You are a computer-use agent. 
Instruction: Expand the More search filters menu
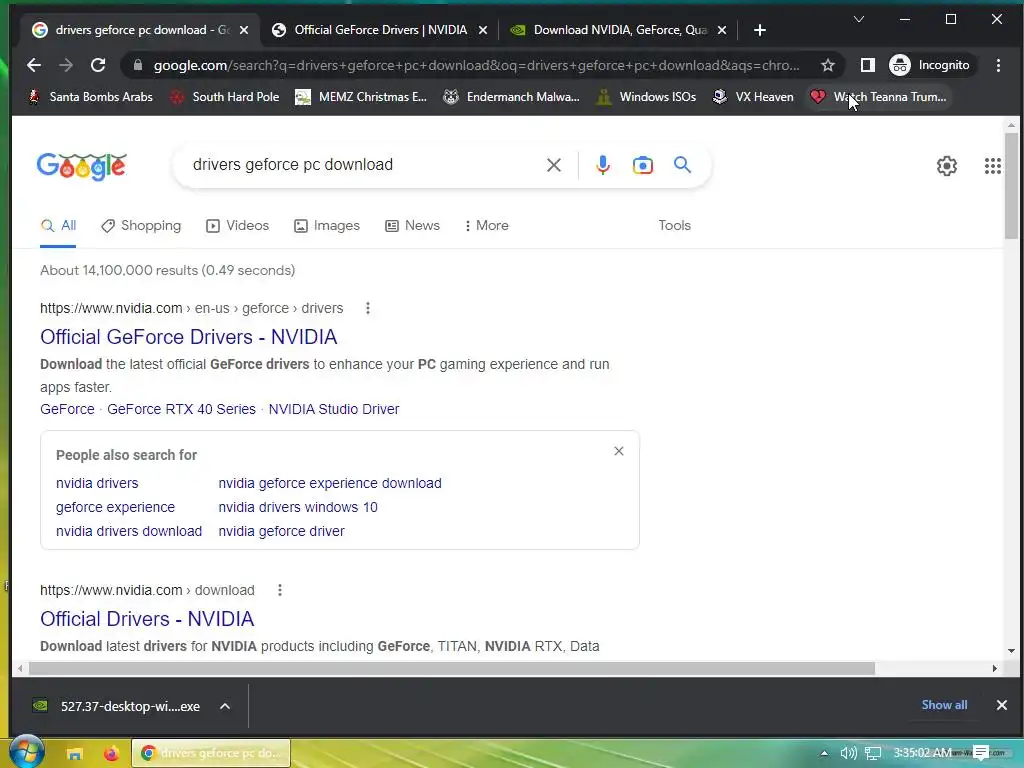[x=487, y=226]
